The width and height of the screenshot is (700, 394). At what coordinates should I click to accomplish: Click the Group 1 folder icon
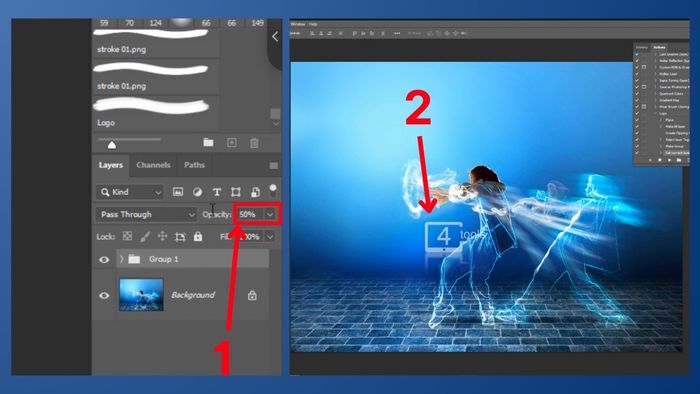pos(134,259)
